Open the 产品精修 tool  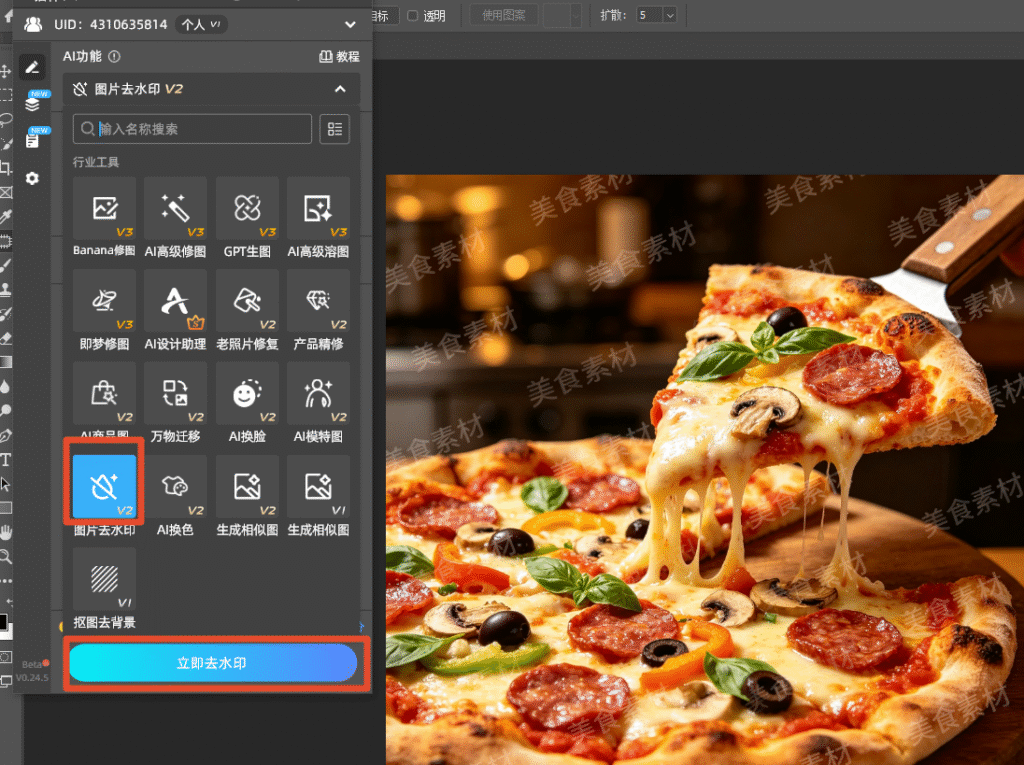pos(318,301)
